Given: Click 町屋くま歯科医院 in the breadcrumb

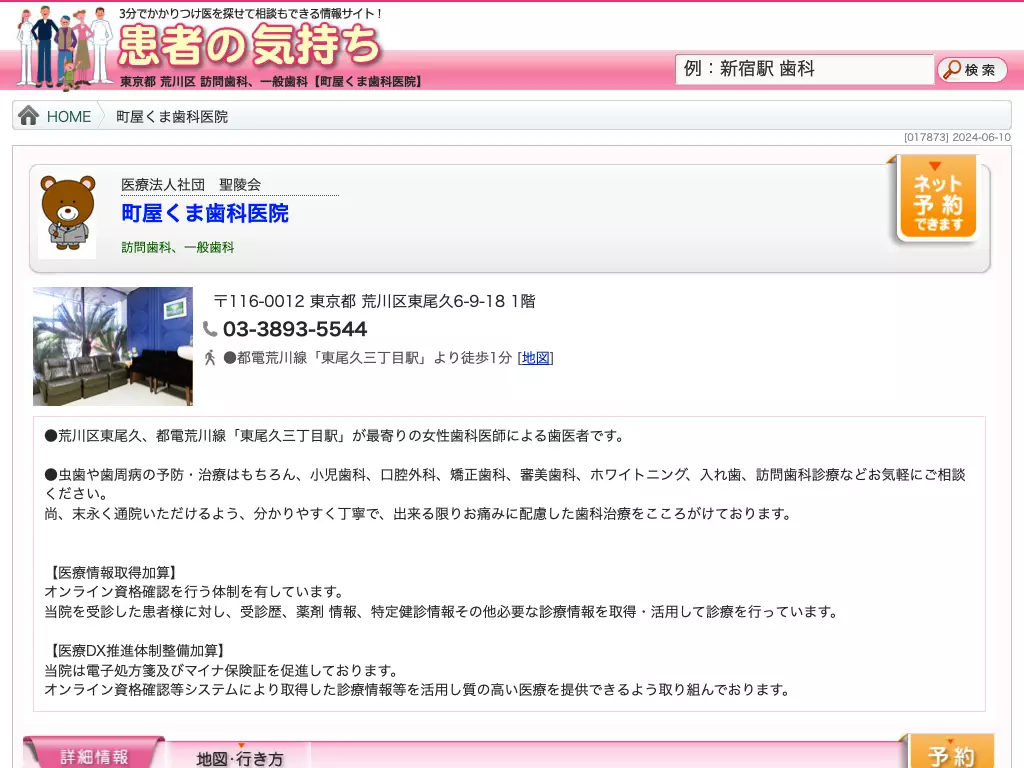Looking at the screenshot, I should pyautogui.click(x=172, y=117).
